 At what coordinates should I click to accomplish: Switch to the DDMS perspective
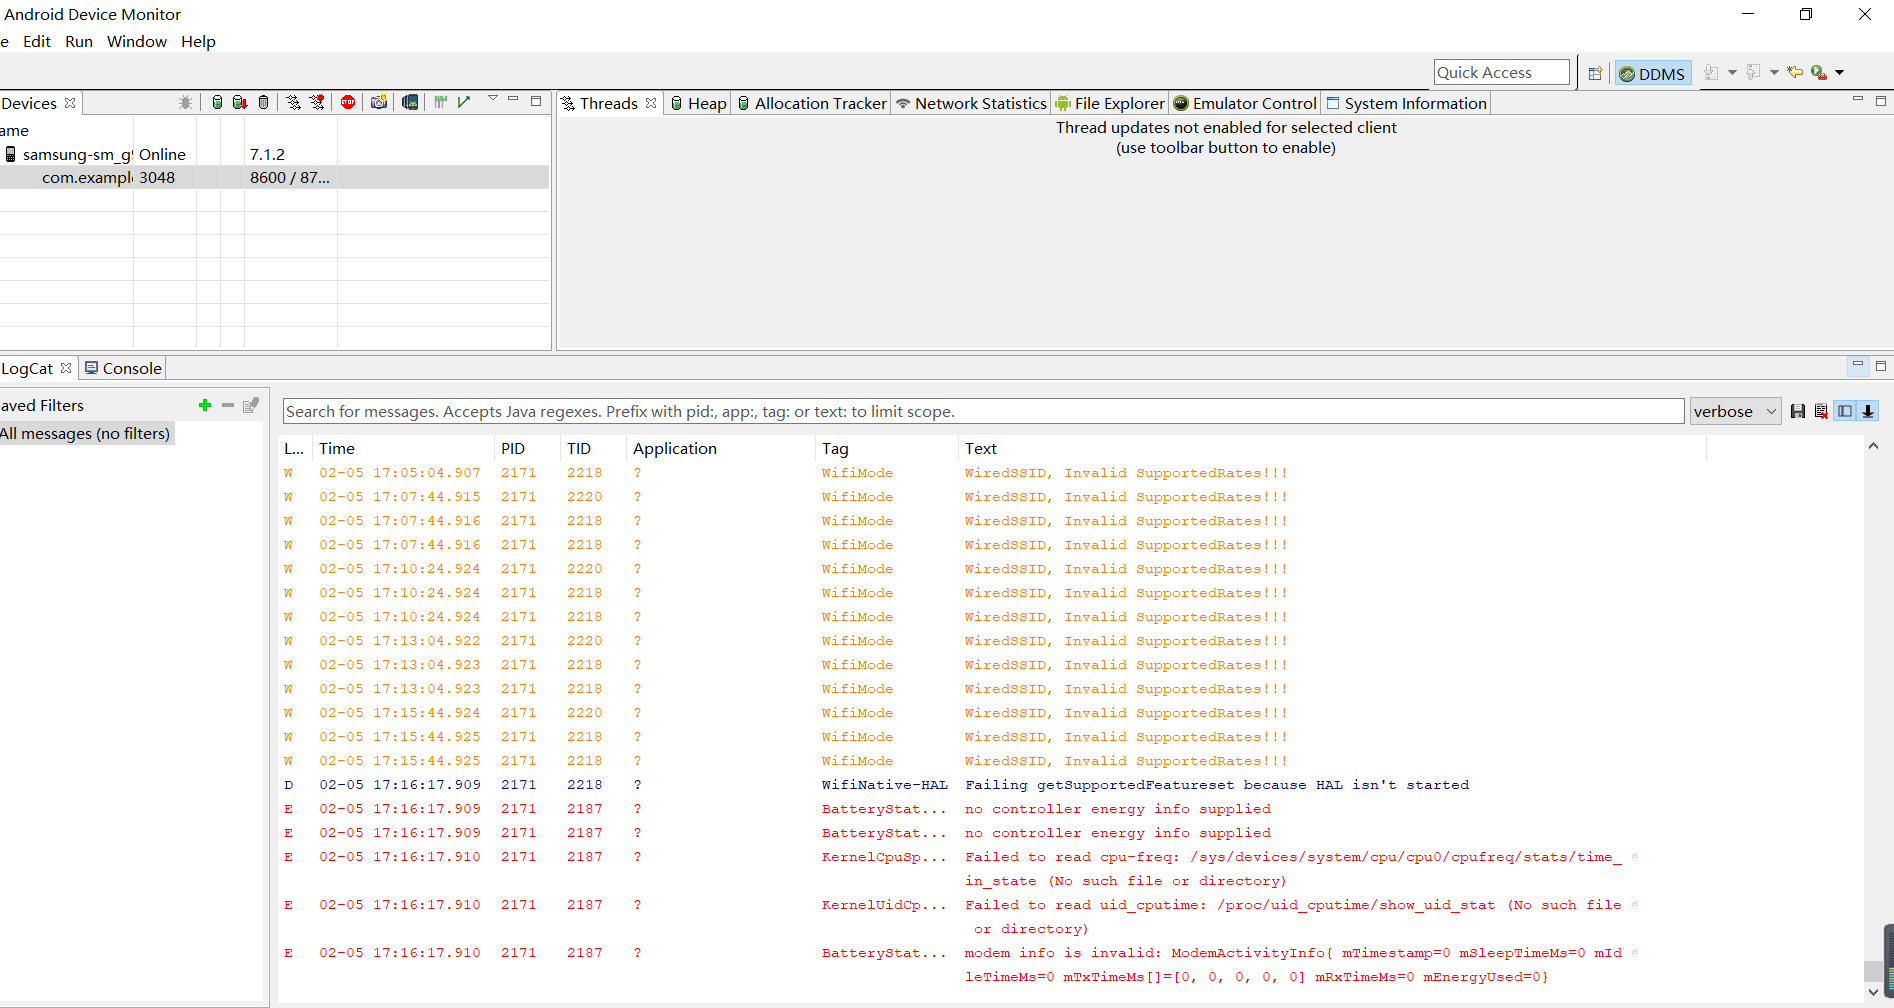point(1652,73)
